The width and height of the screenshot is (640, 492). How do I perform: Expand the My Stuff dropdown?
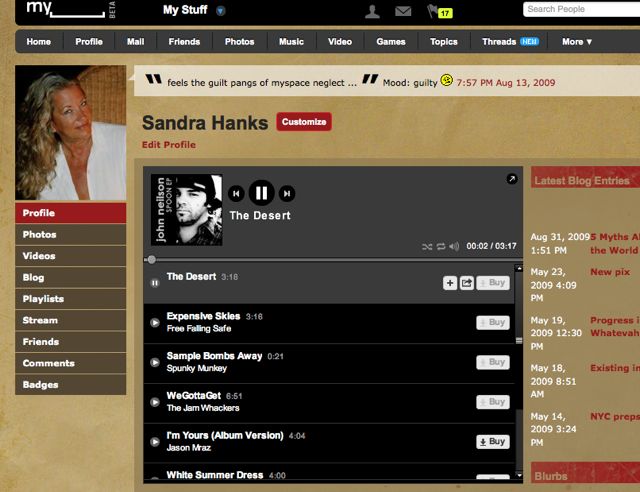[x=220, y=11]
